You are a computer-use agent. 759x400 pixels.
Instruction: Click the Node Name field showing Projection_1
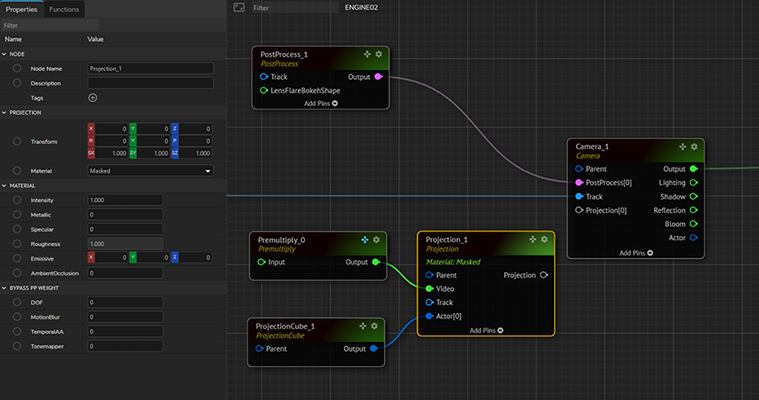(x=150, y=69)
